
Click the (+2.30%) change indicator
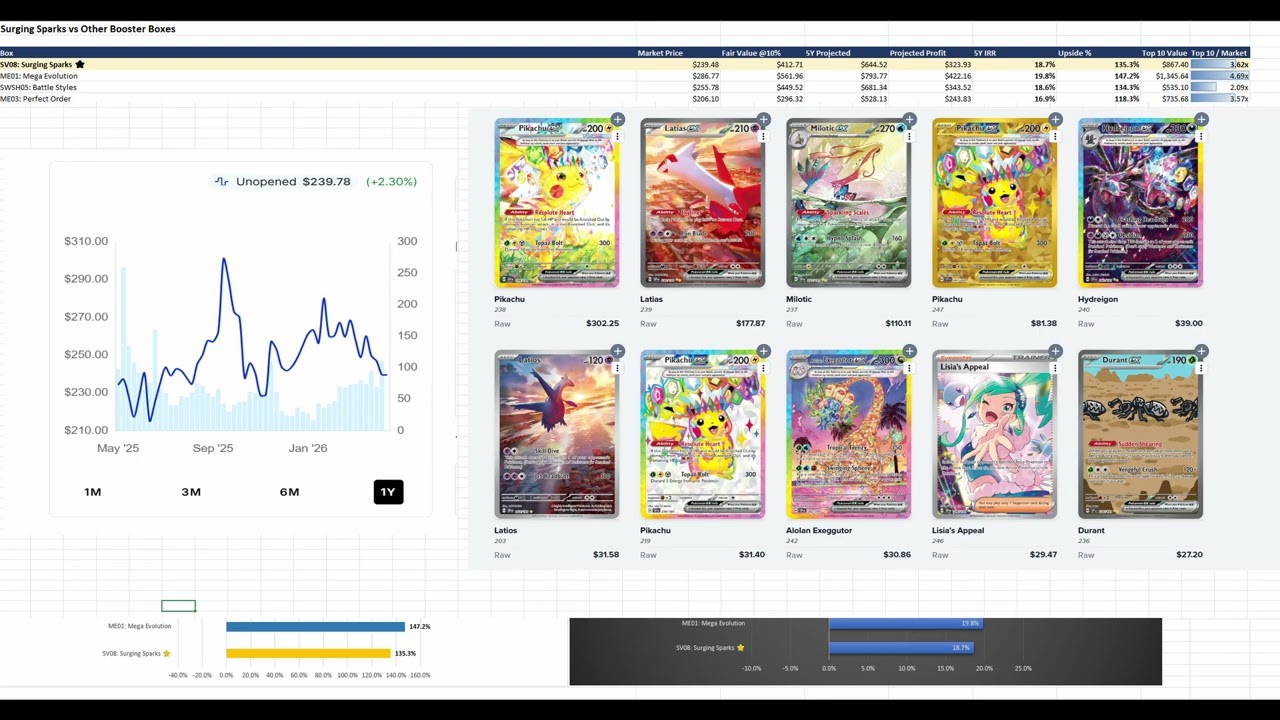click(x=391, y=182)
